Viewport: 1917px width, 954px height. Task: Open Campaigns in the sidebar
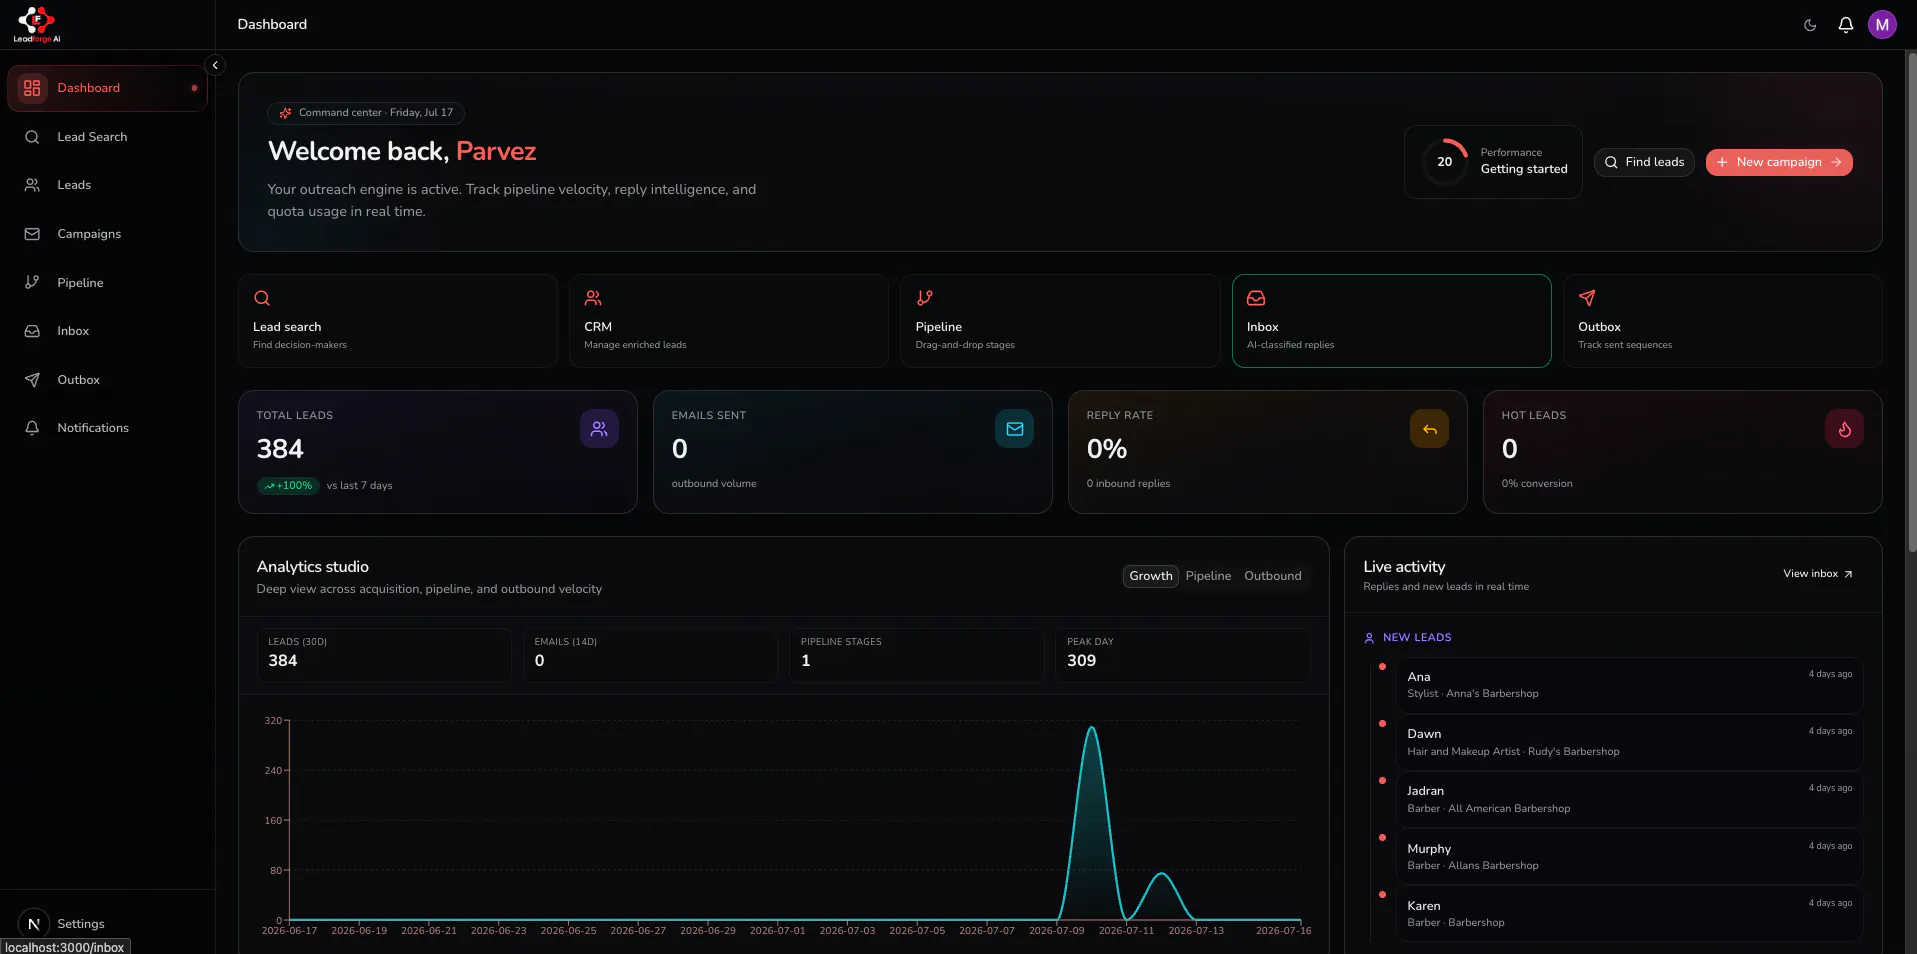107,234
